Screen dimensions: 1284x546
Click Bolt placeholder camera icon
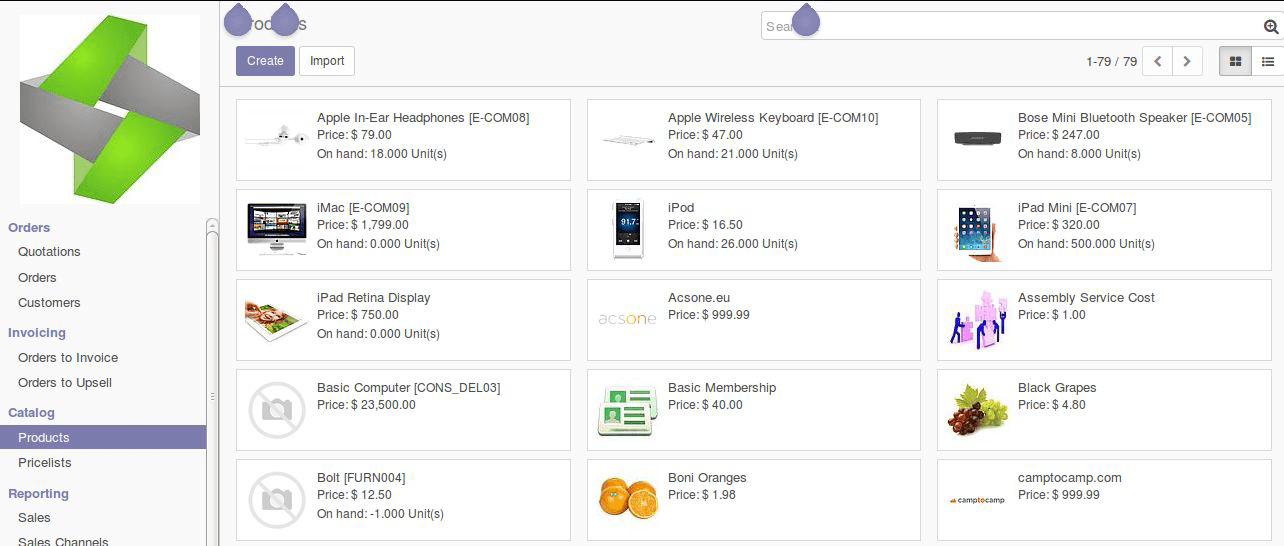coord(276,500)
